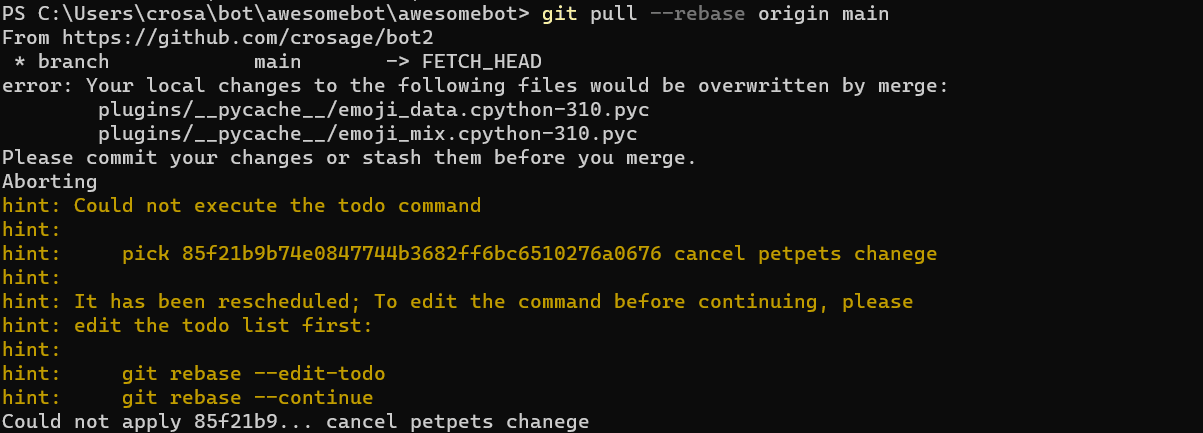1203x433 pixels.
Task: Click the "Aborting" line
Action: (49, 182)
